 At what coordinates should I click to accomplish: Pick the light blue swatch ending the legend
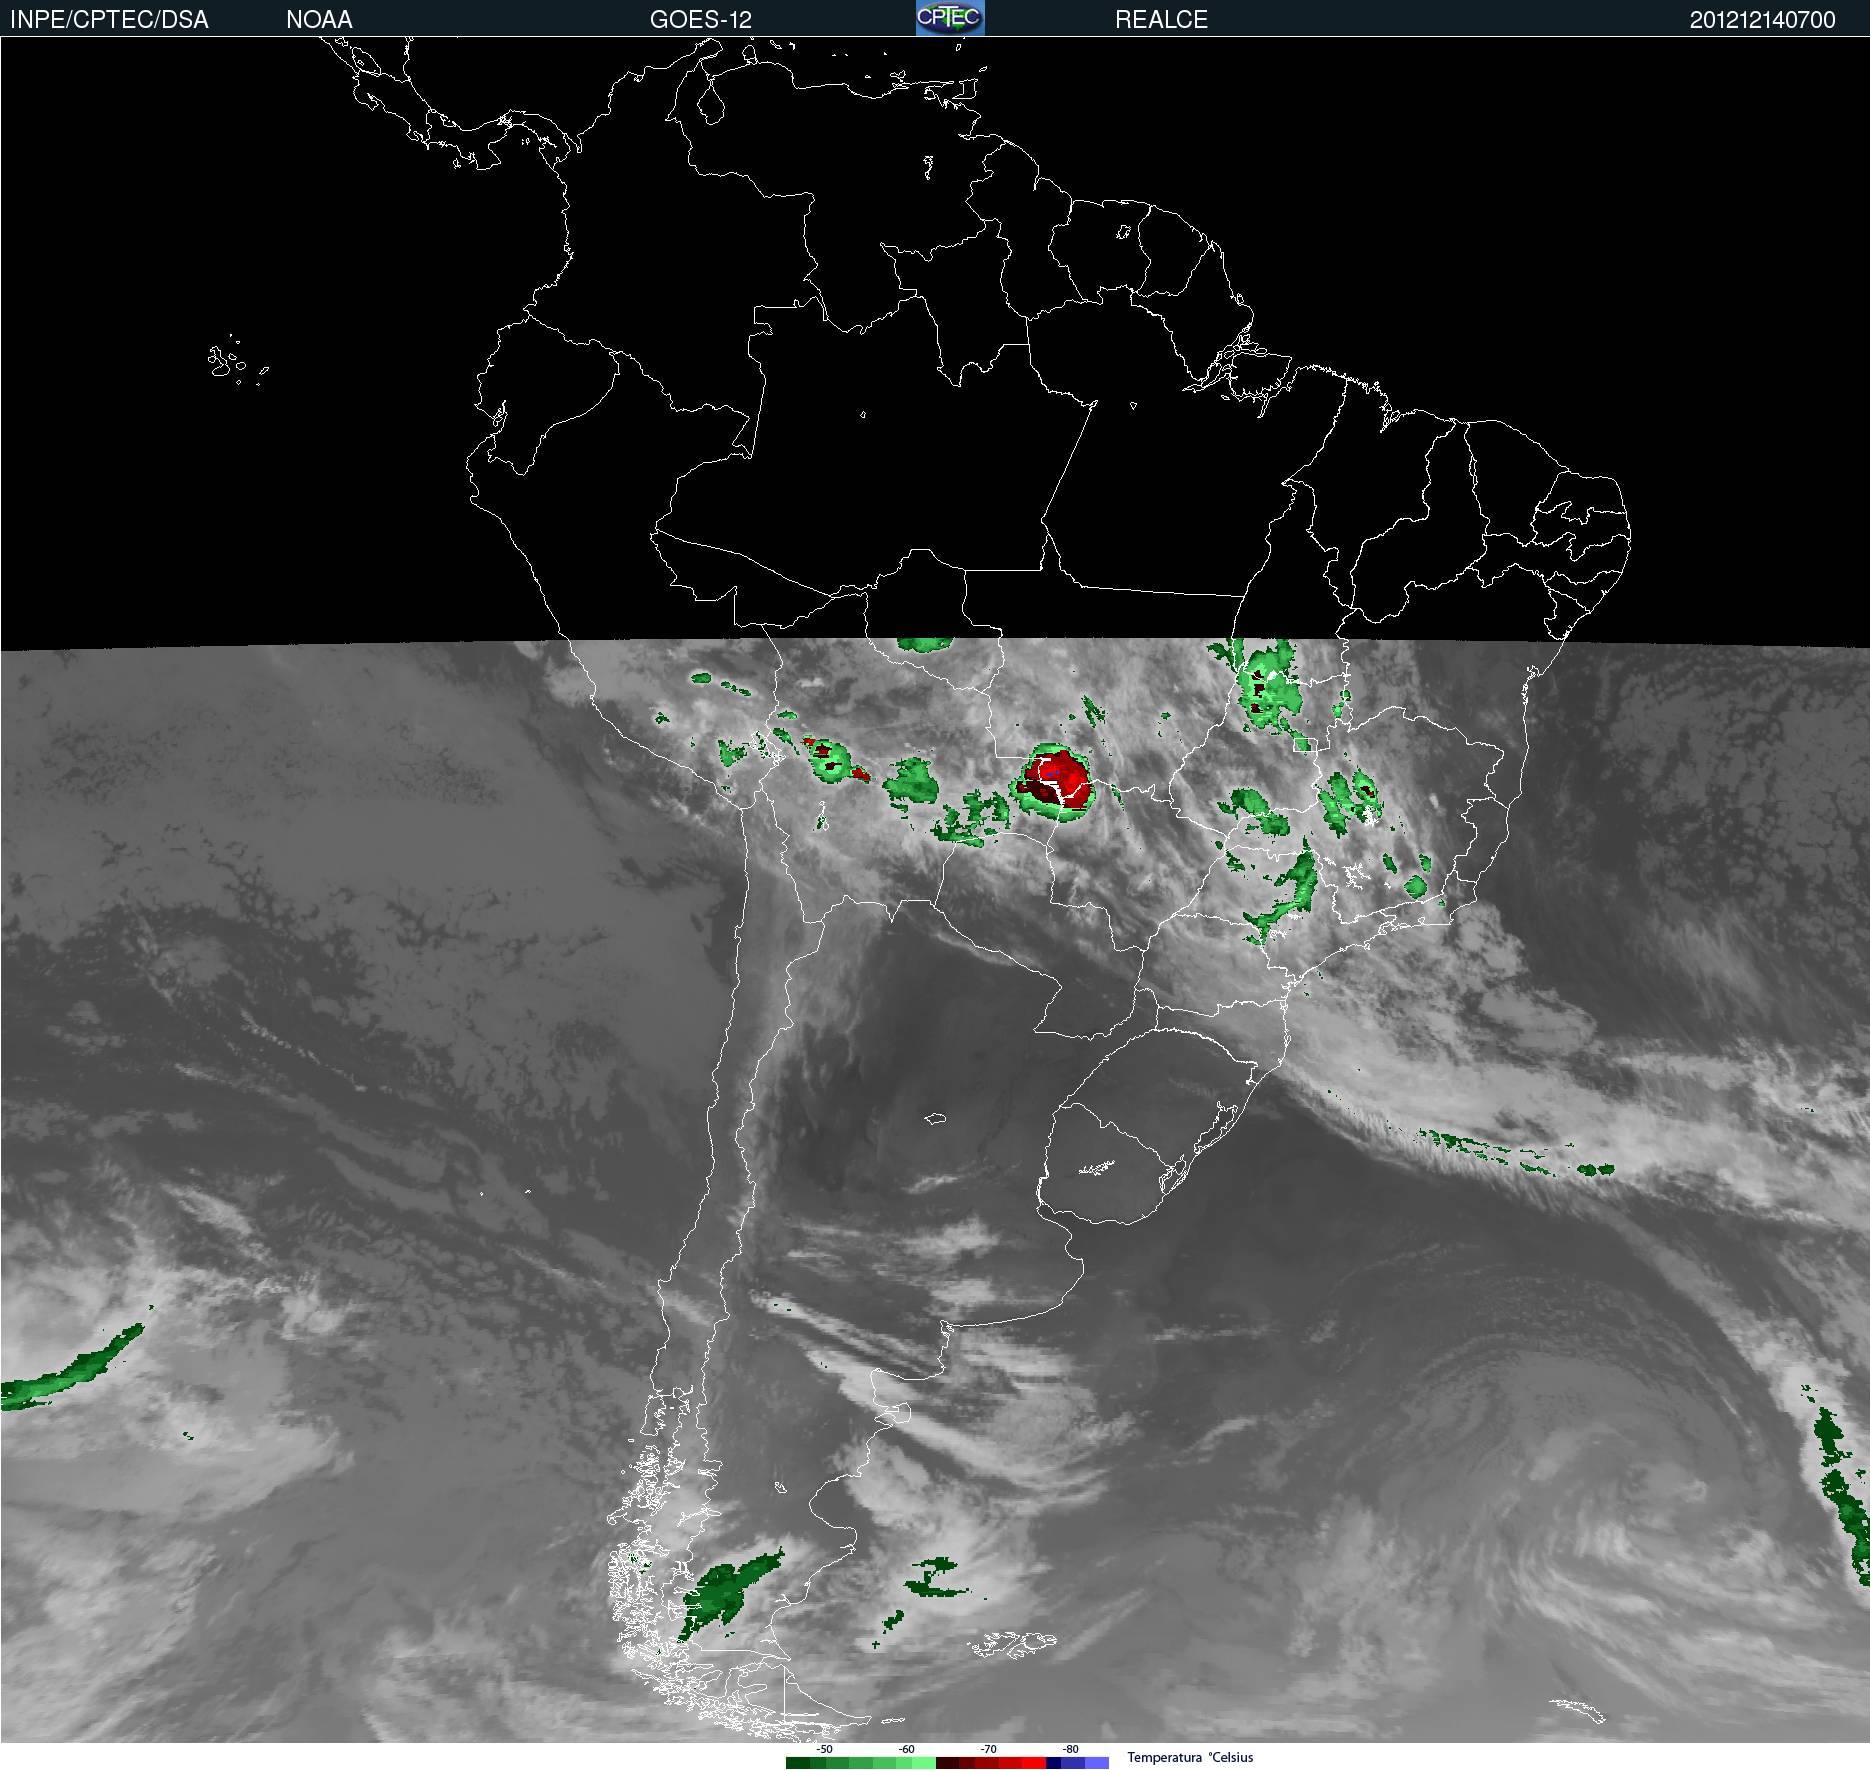click(1097, 1763)
